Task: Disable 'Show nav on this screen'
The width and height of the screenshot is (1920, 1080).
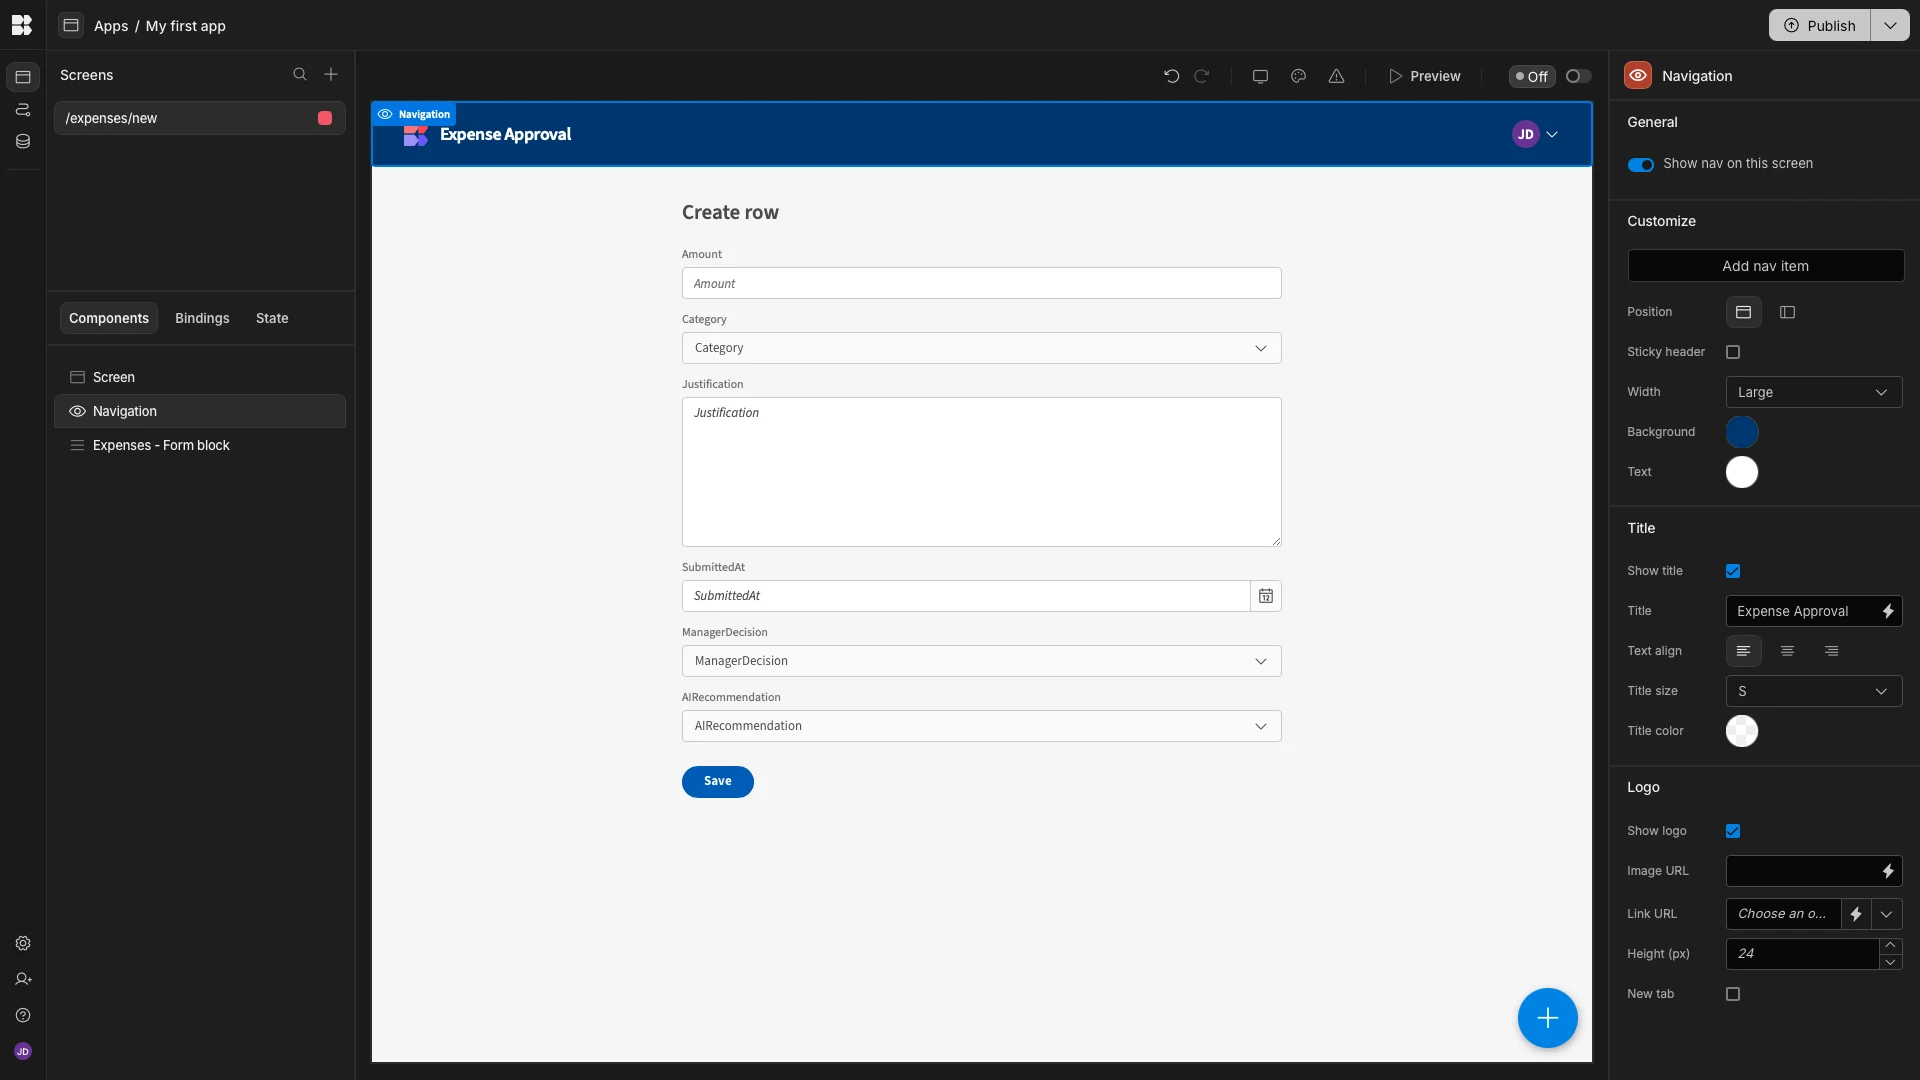Action: (1640, 164)
